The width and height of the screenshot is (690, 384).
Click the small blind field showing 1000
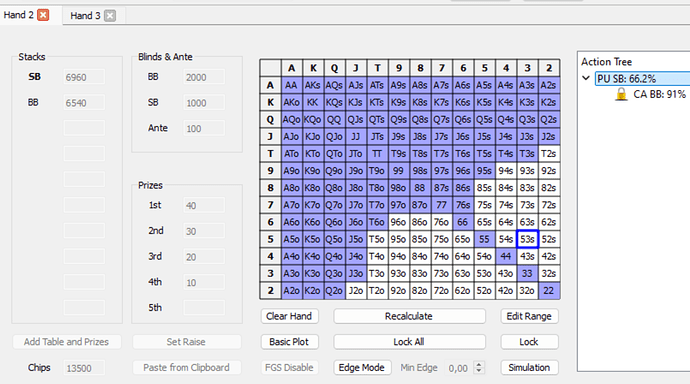(x=204, y=103)
